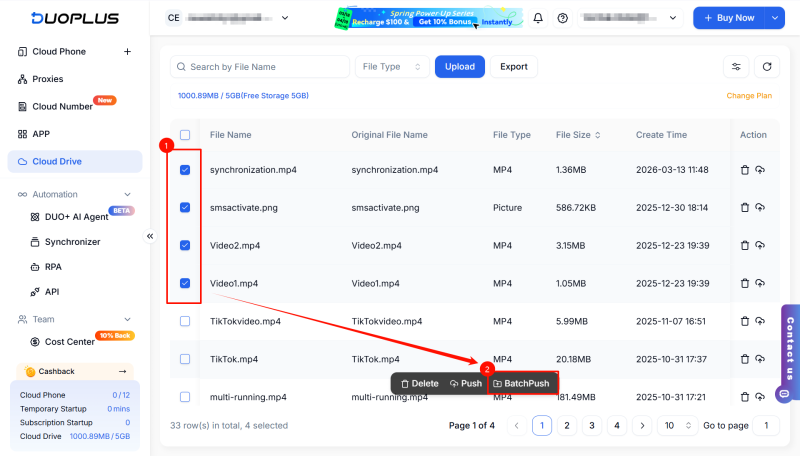
Task: Uncheck the synchronization.mp4 checkbox
Action: (185, 170)
